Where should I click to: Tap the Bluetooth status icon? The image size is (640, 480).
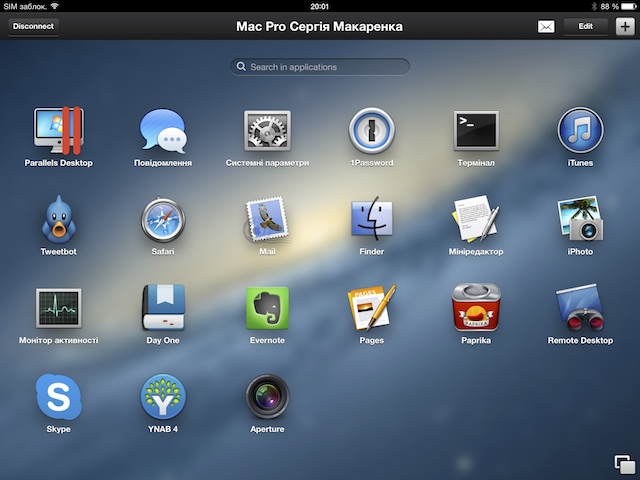click(x=594, y=6)
